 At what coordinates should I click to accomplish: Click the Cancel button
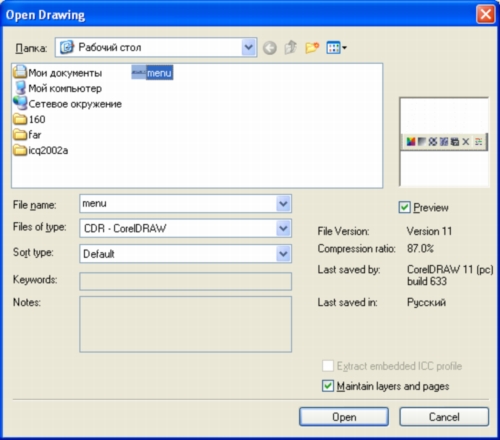[x=444, y=417]
